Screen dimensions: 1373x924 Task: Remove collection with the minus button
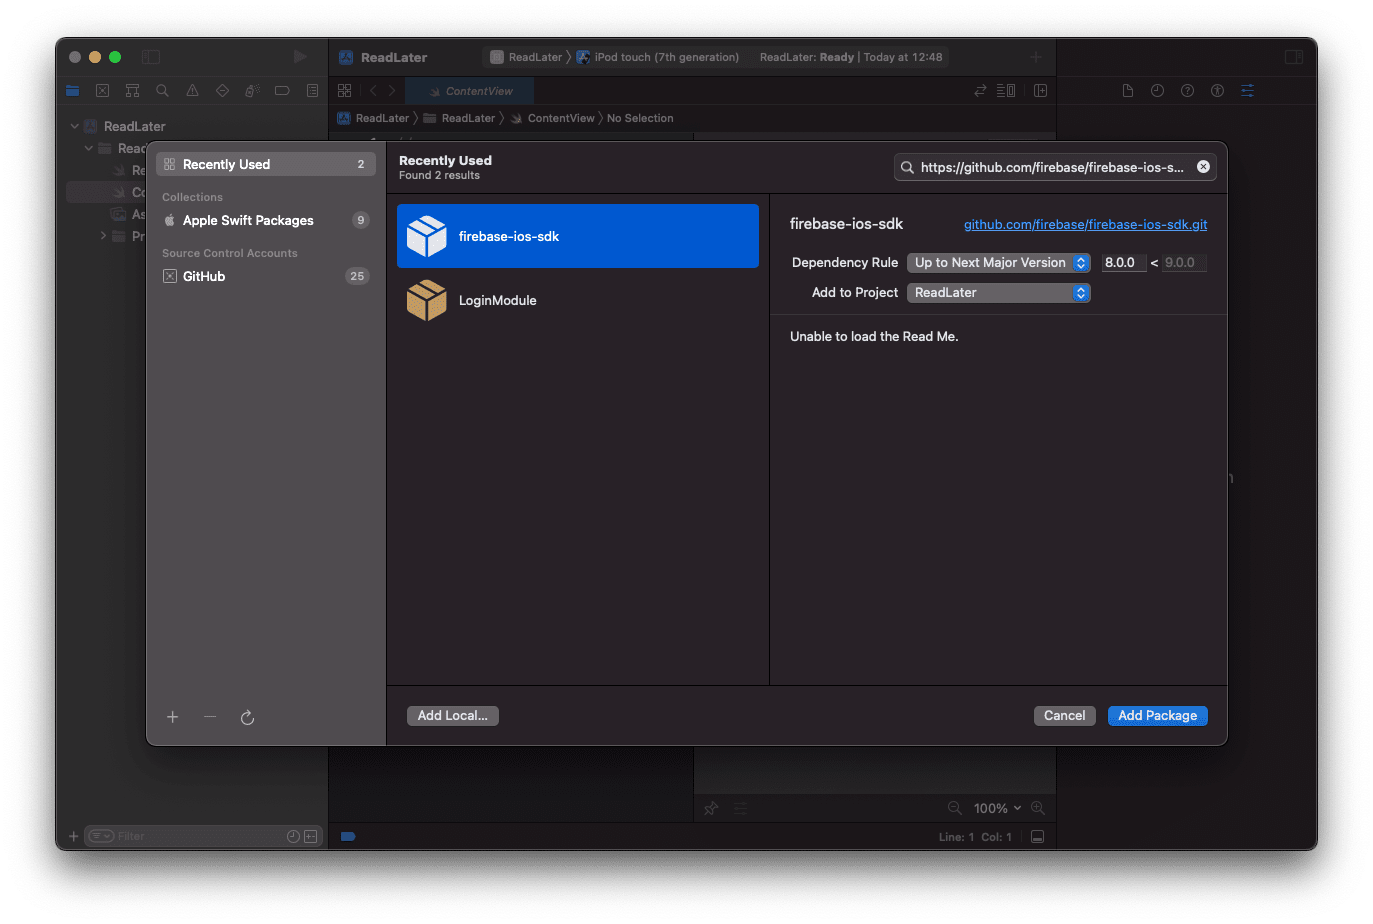210,717
